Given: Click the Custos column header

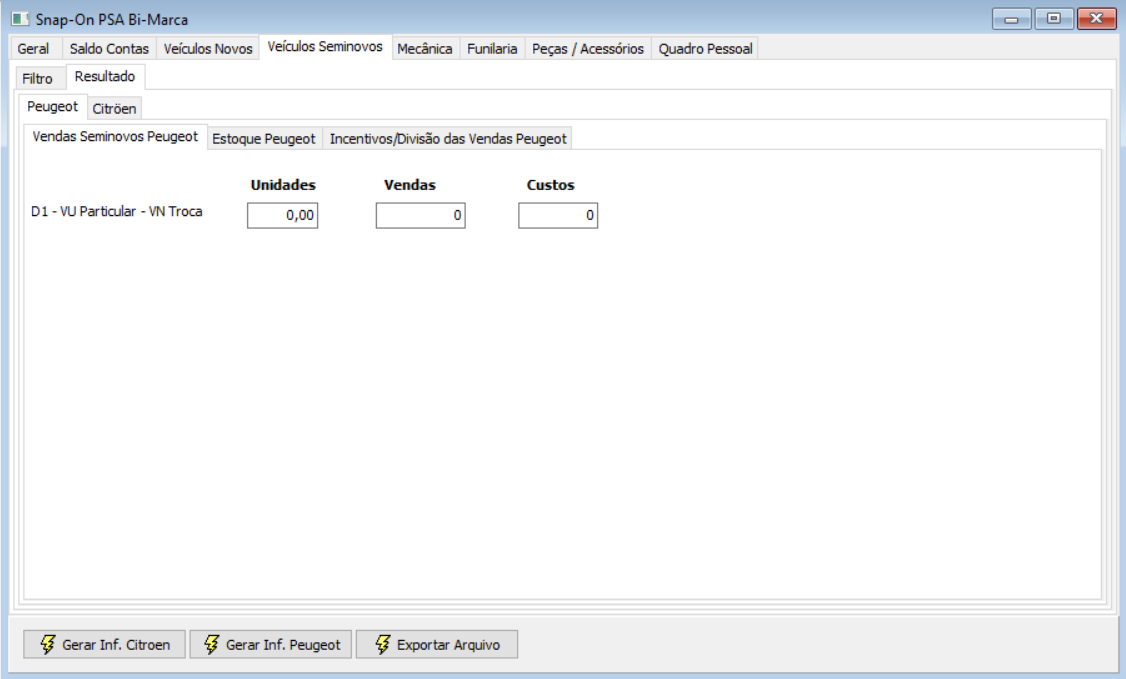Looking at the screenshot, I should [550, 185].
